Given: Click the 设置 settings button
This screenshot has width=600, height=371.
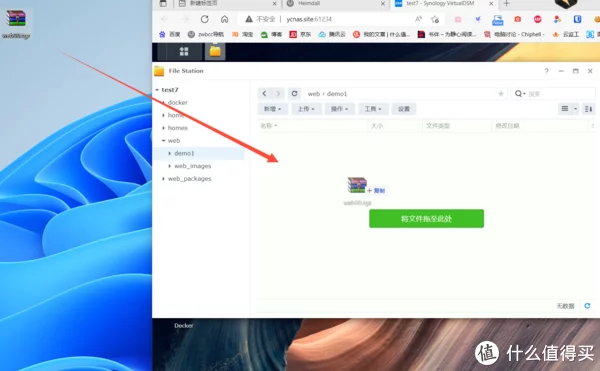Looking at the screenshot, I should tap(404, 109).
